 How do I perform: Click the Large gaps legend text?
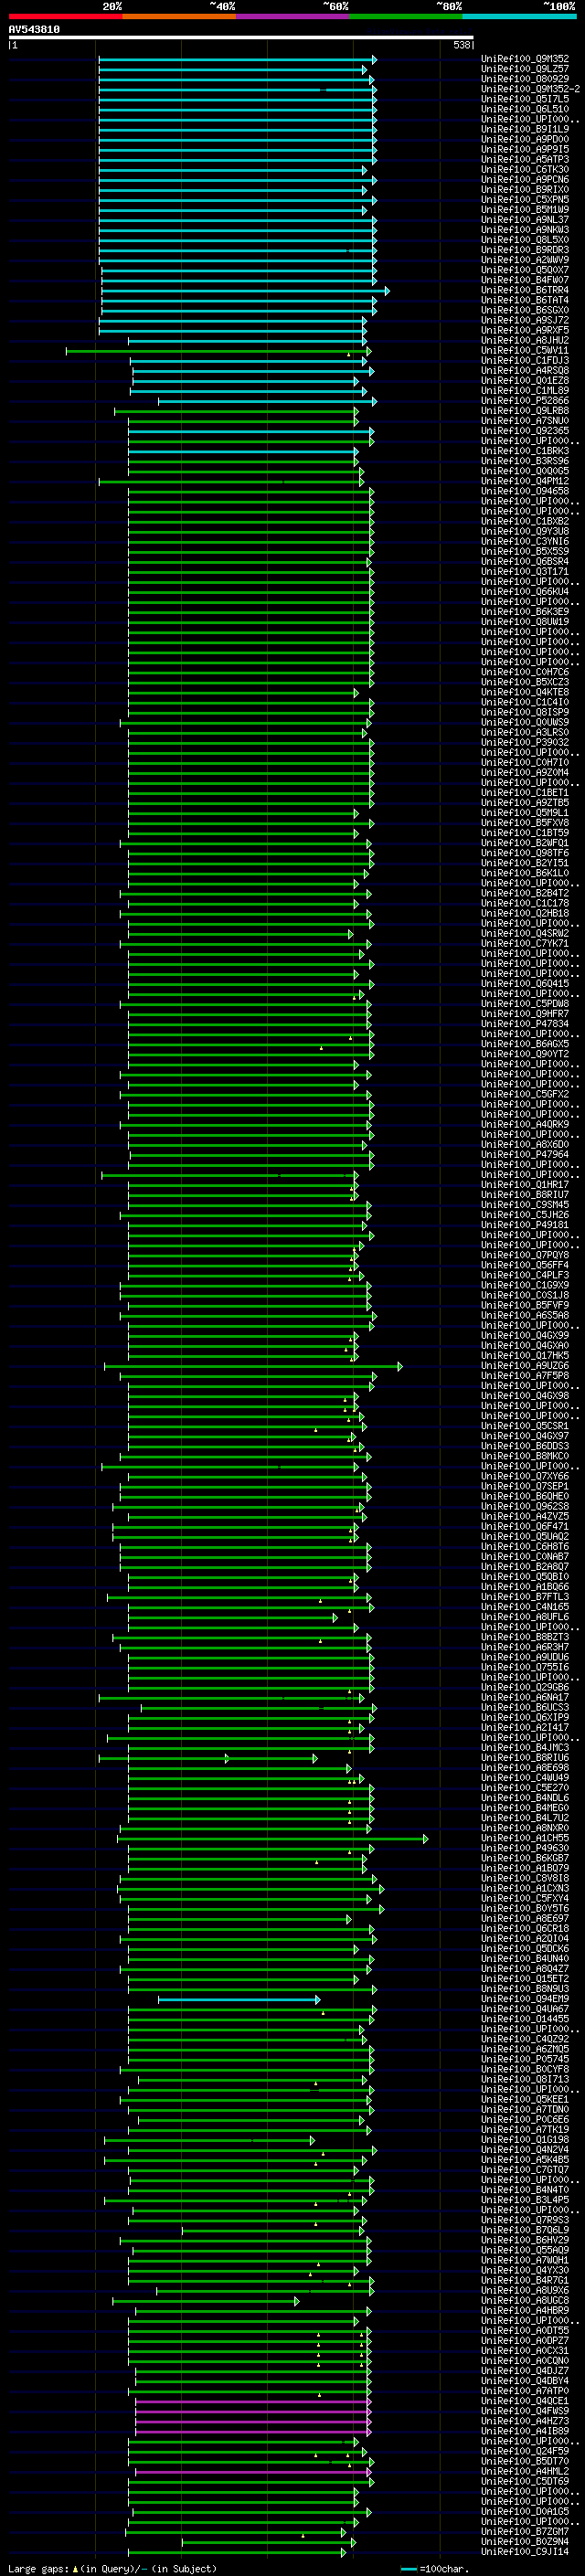[111, 2568]
